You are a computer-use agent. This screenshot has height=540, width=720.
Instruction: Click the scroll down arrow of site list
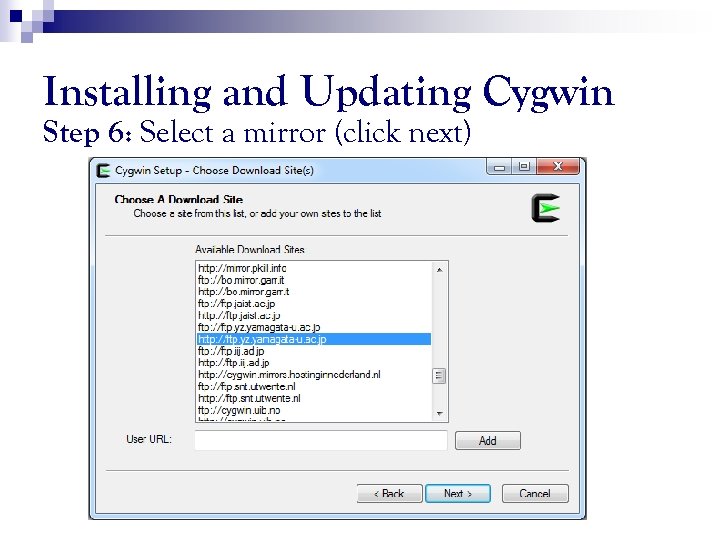click(439, 414)
